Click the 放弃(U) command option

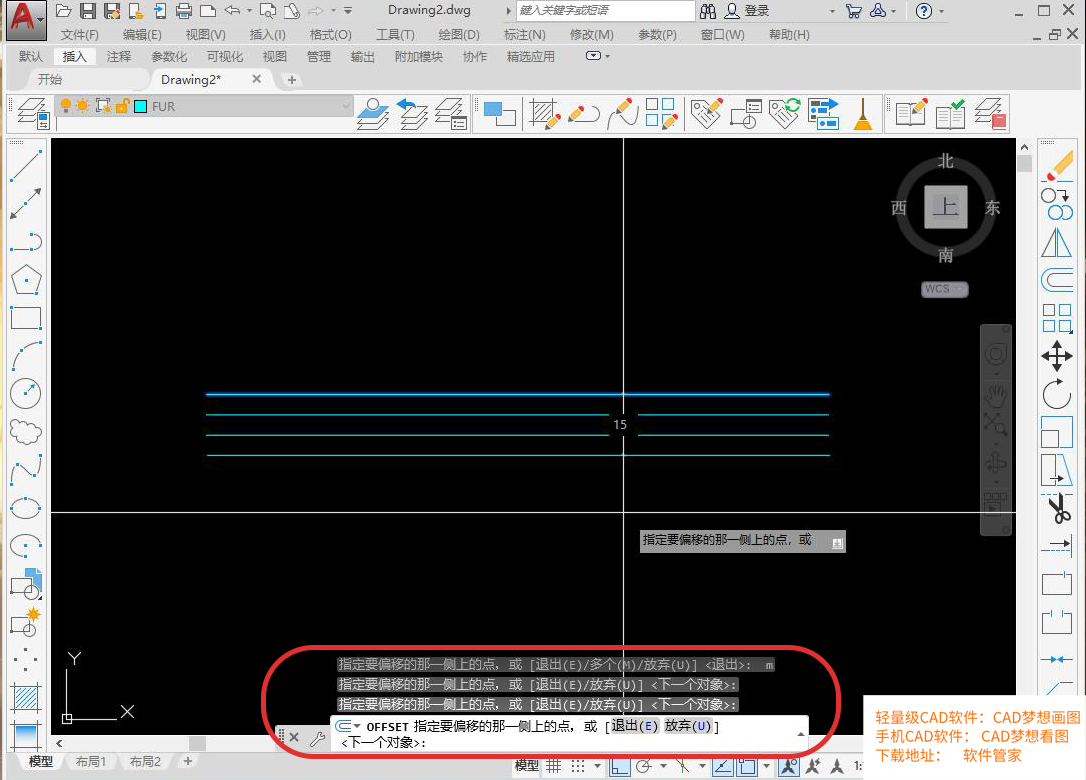pyautogui.click(x=688, y=725)
